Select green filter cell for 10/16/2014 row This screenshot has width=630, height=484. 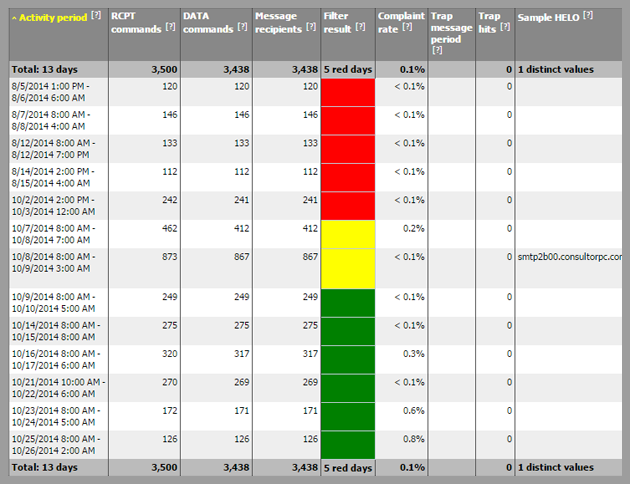(348, 360)
